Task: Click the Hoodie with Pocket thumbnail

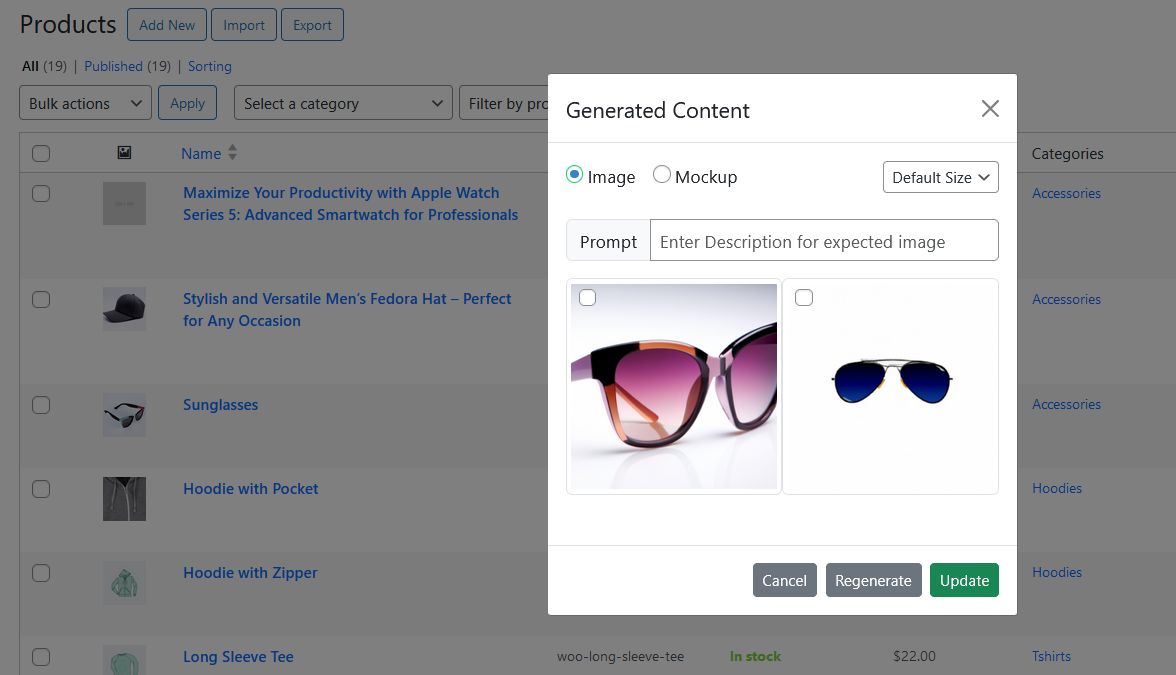Action: point(124,498)
